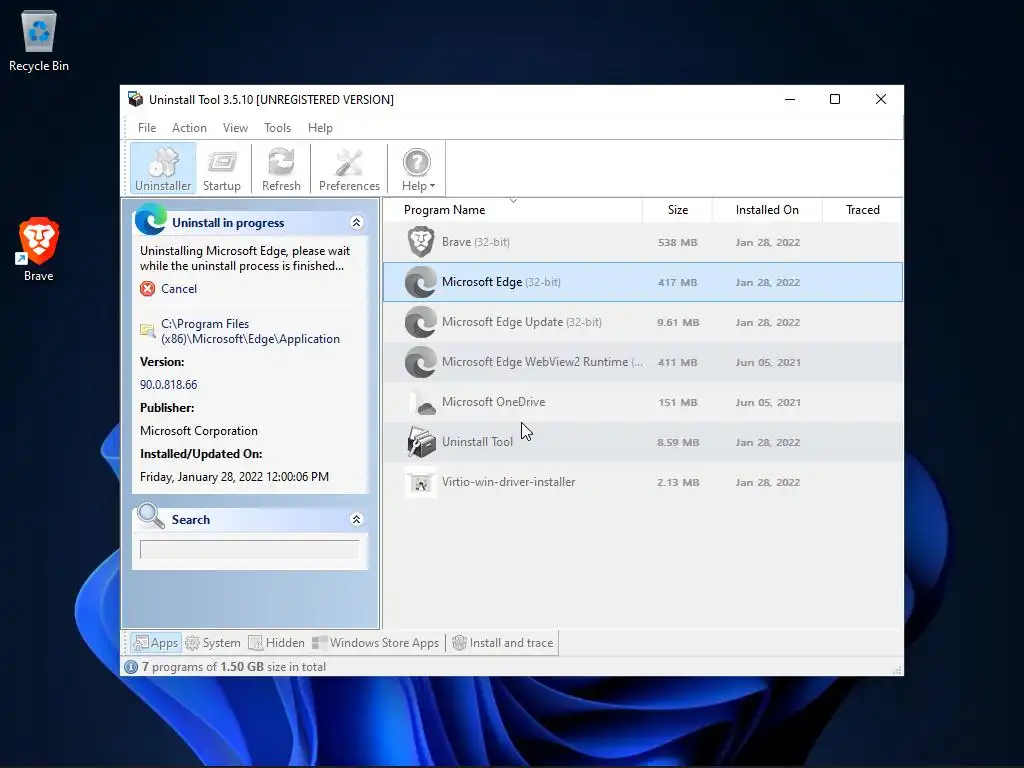
Task: Select Microsoft Edge WebView2 Runtime entry
Action: 643,362
